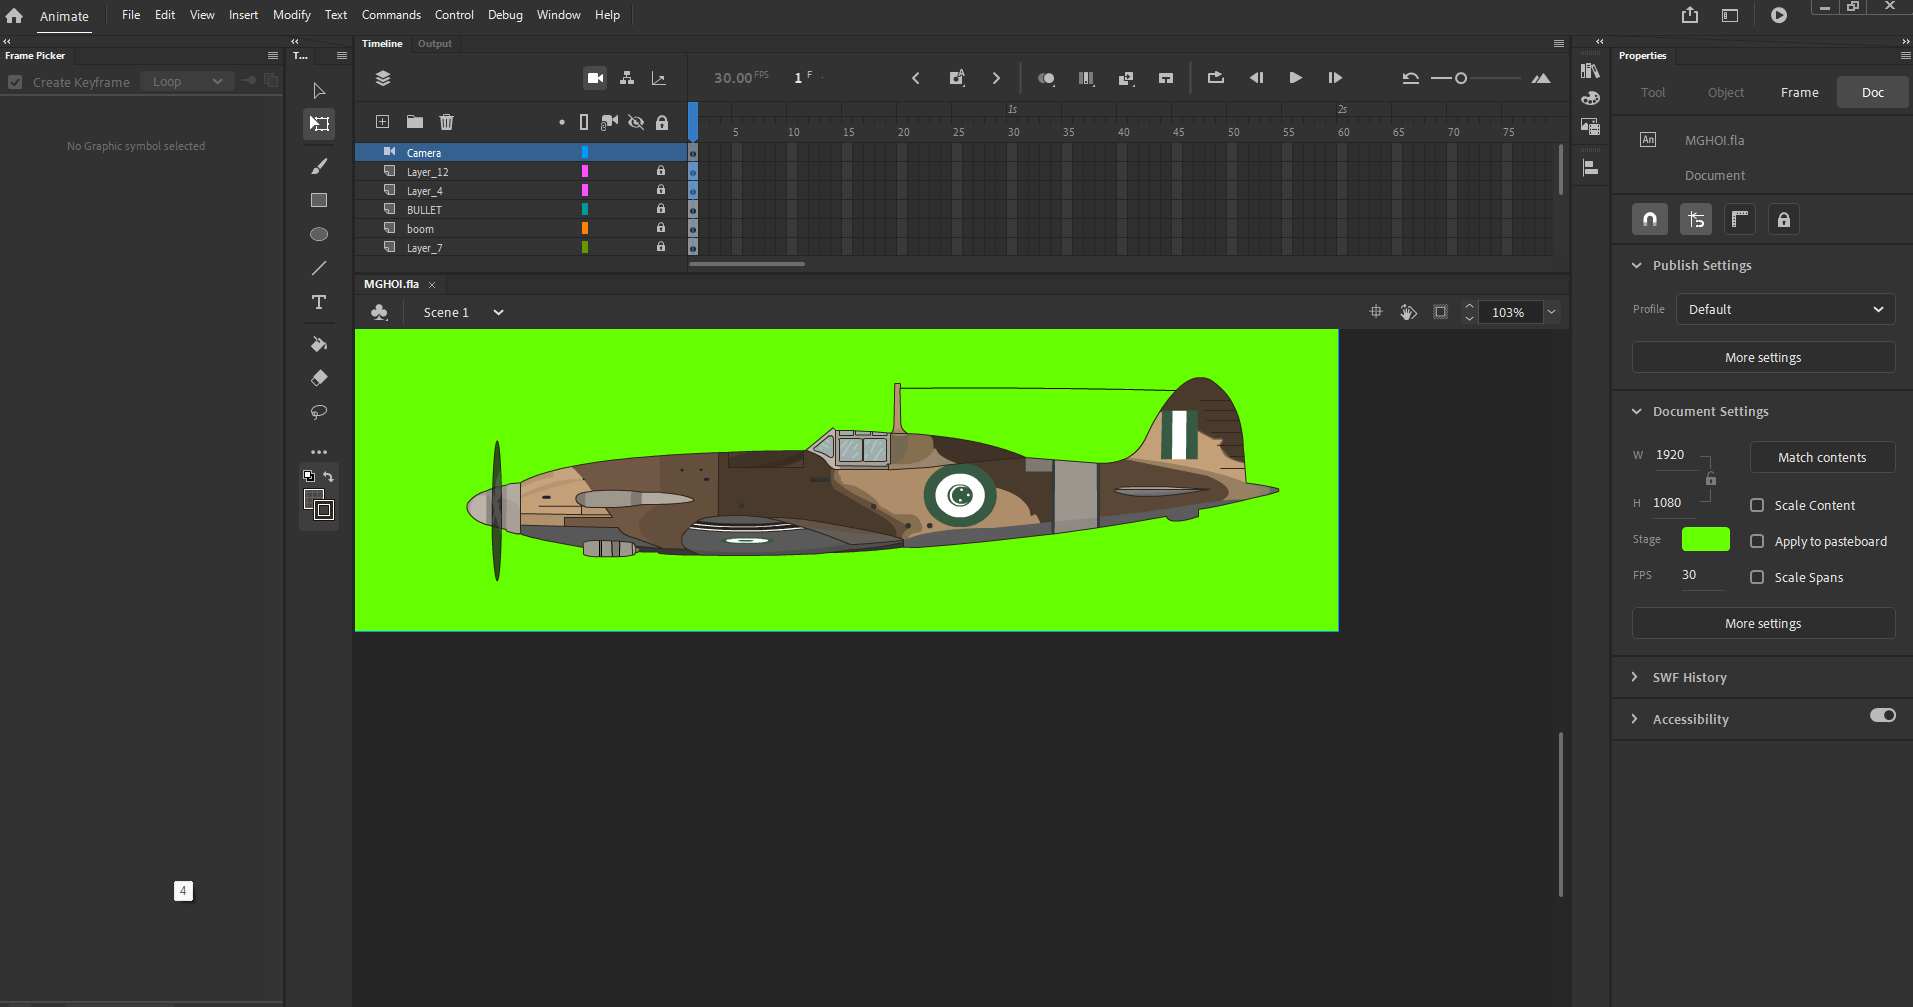
Task: Turn off the Accessibility toggle switch
Action: click(1881, 715)
